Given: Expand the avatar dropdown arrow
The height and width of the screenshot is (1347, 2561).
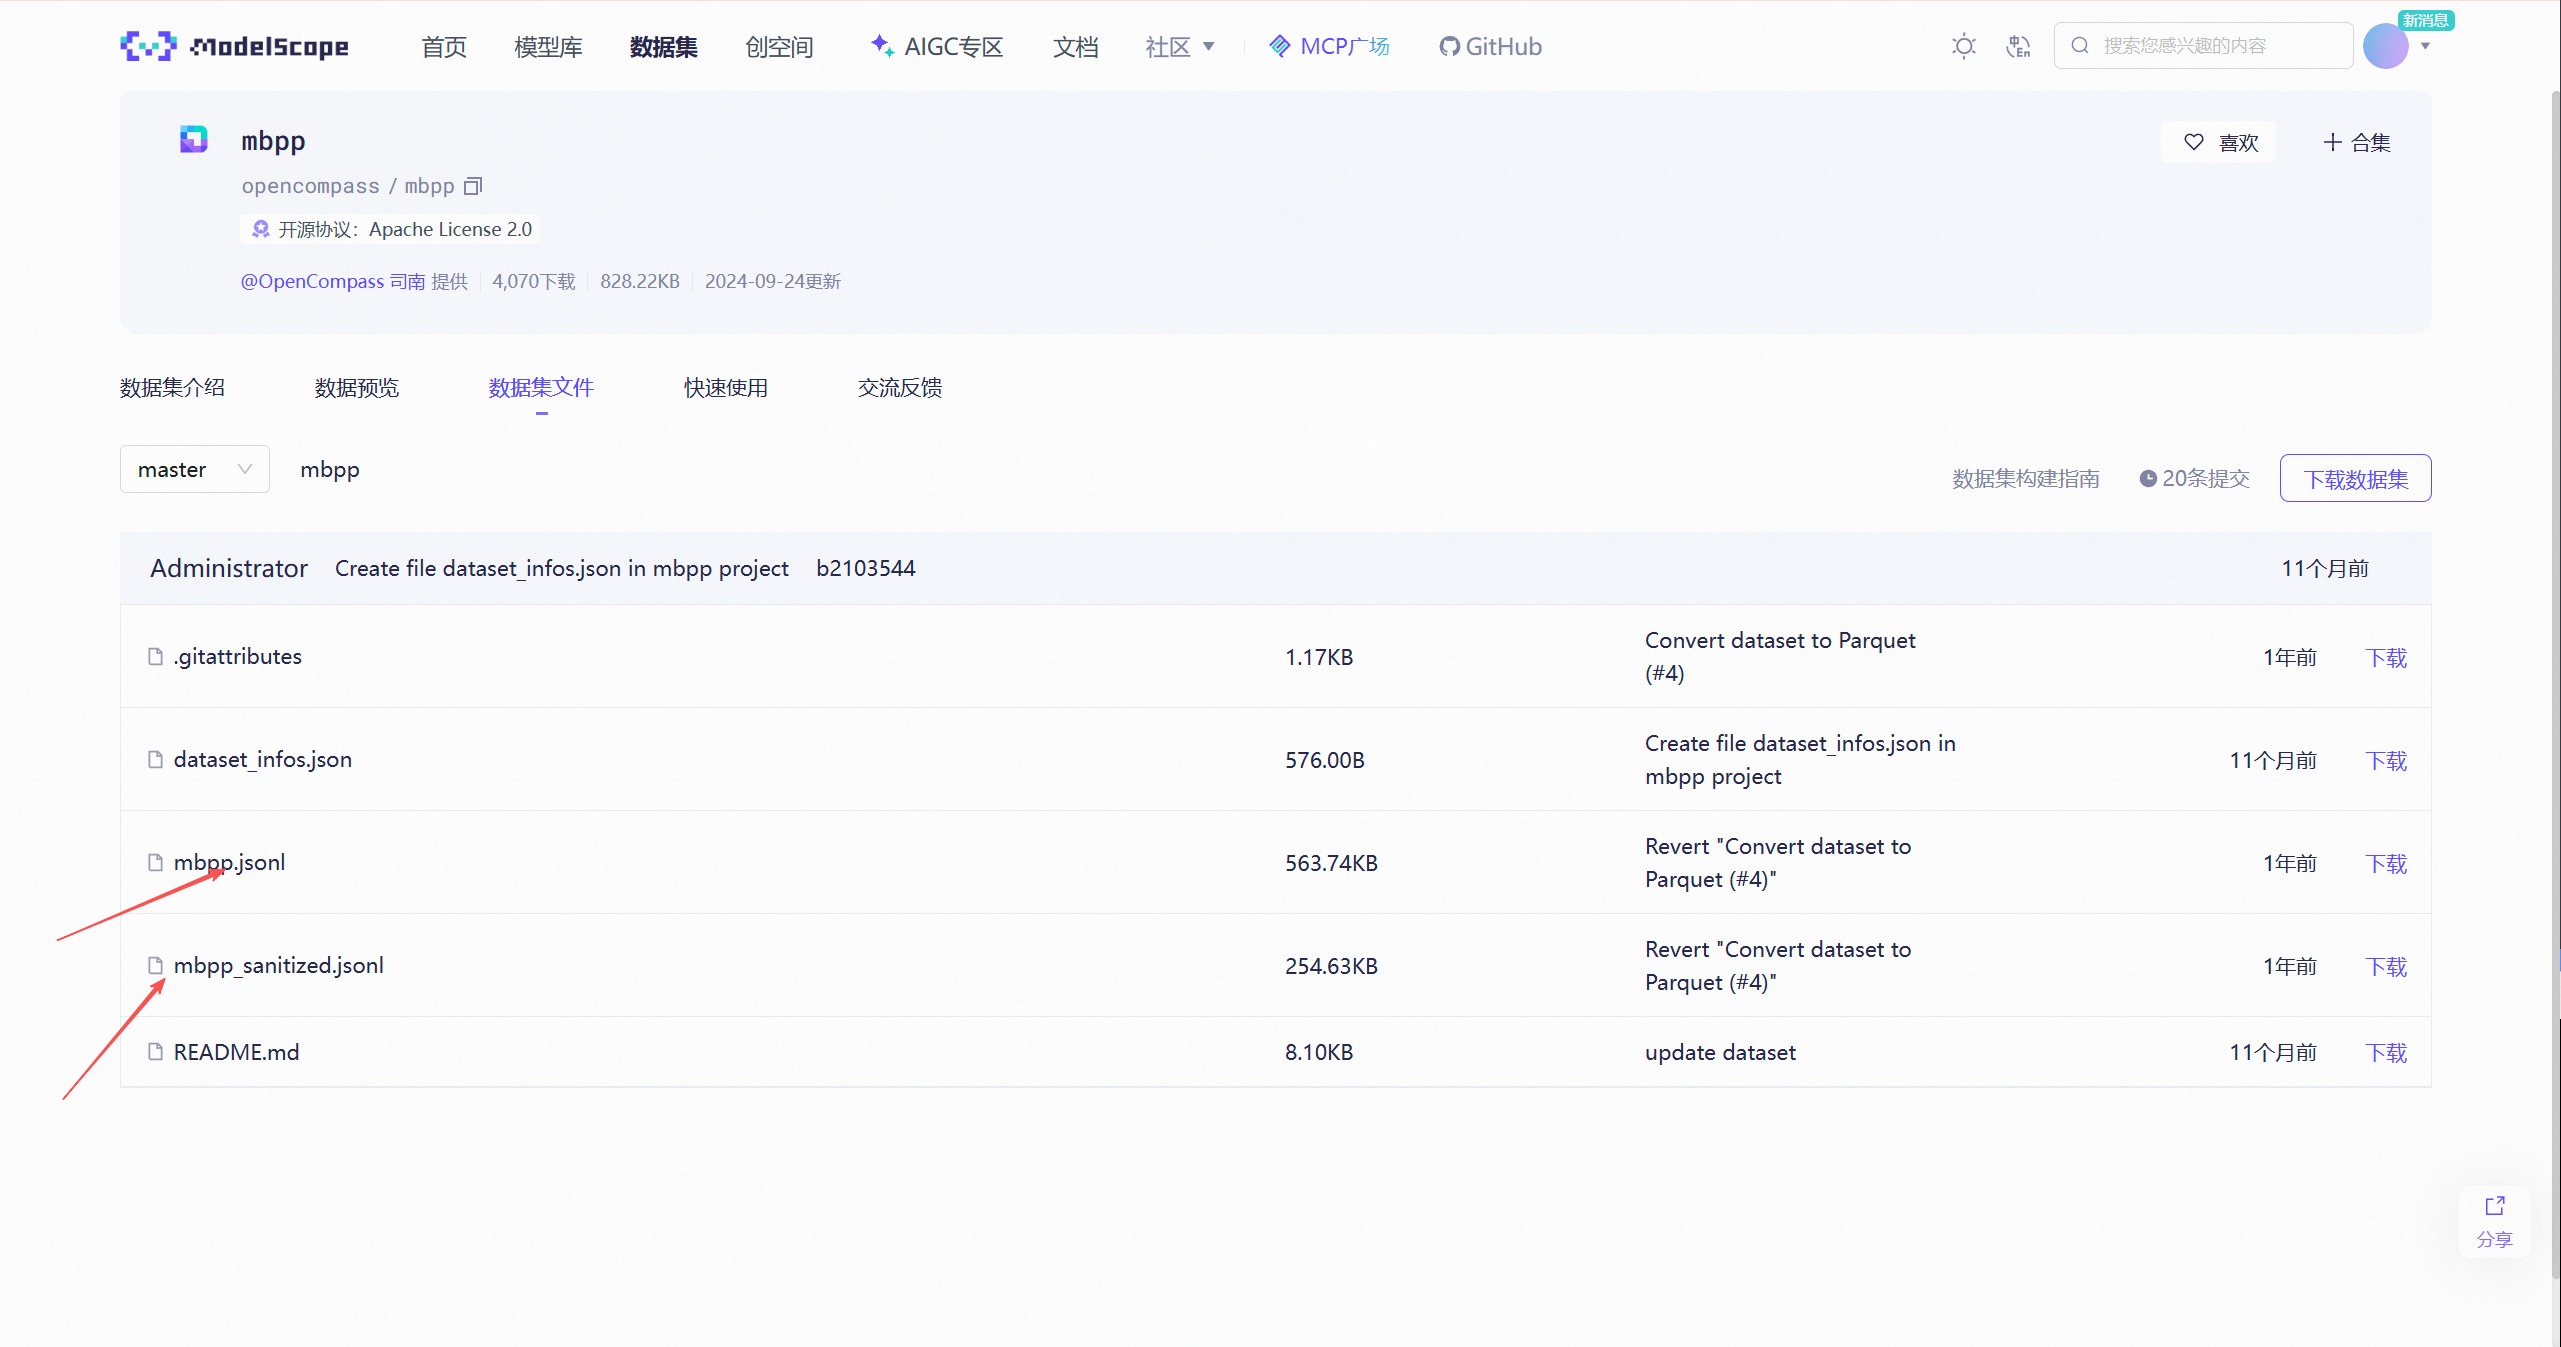Looking at the screenshot, I should pos(2425,46).
